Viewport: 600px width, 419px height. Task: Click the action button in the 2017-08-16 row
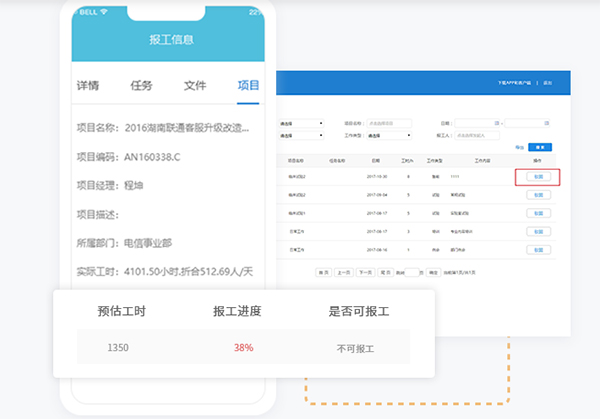[538, 250]
